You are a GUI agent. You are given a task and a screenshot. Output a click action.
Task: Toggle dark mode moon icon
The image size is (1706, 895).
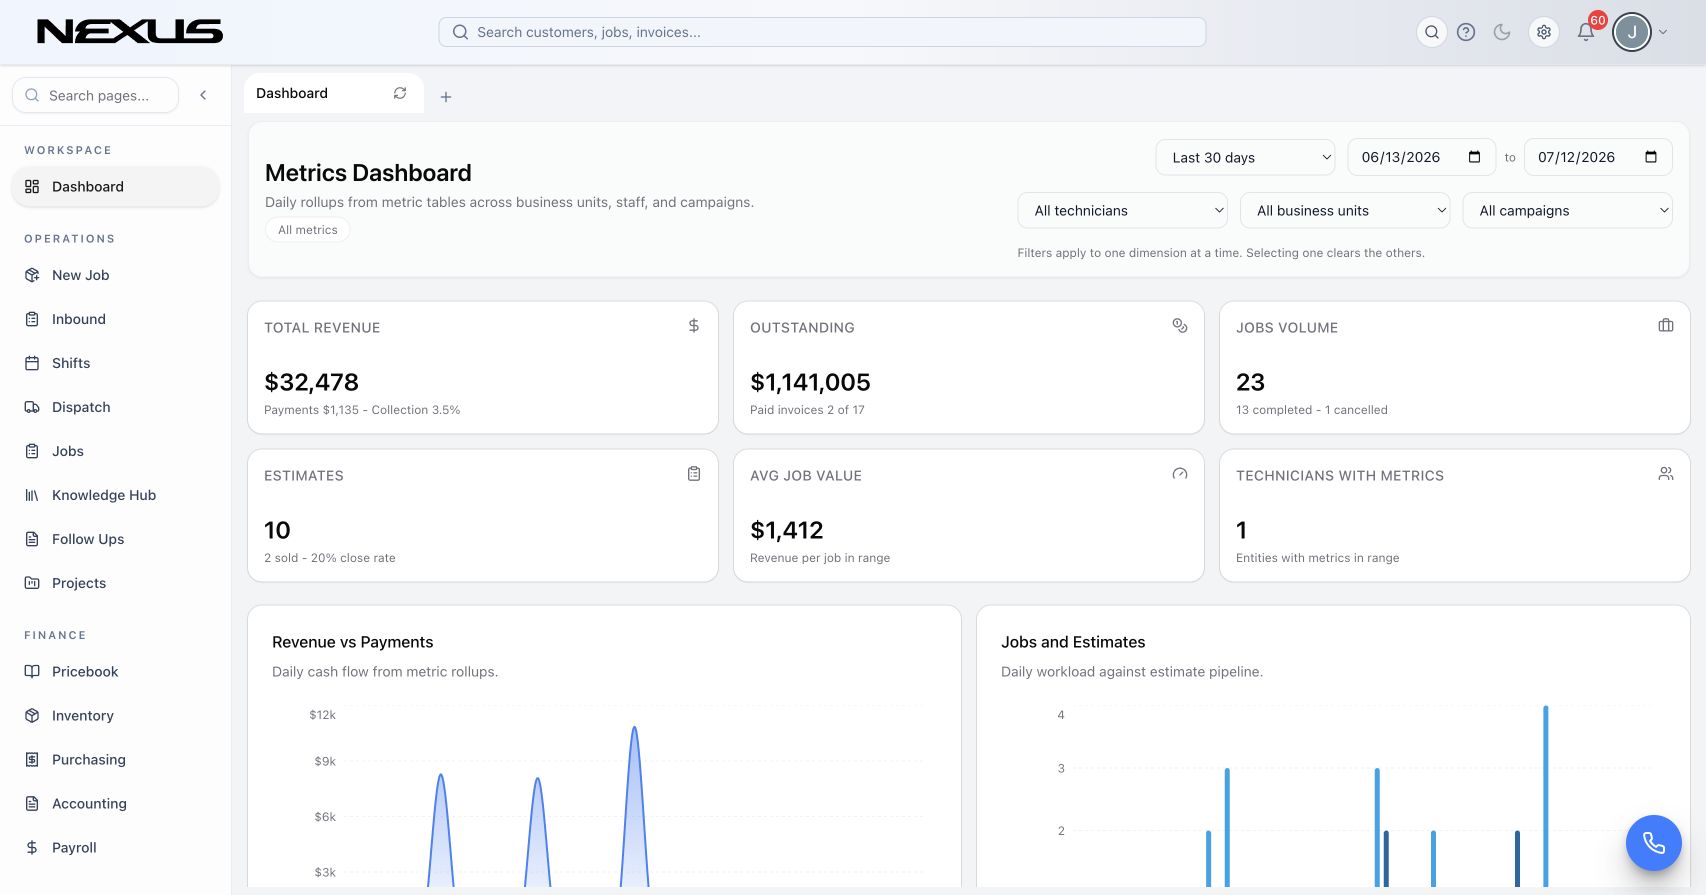click(1502, 32)
